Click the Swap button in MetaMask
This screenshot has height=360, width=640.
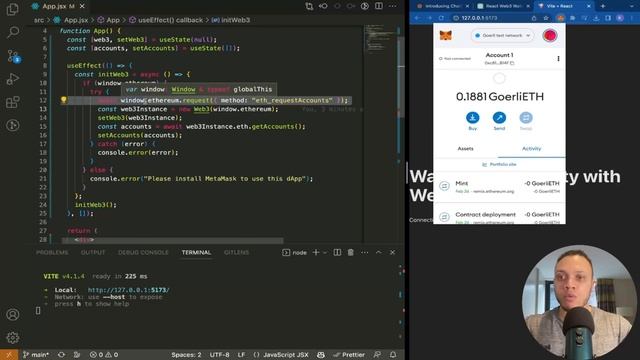coord(526,121)
